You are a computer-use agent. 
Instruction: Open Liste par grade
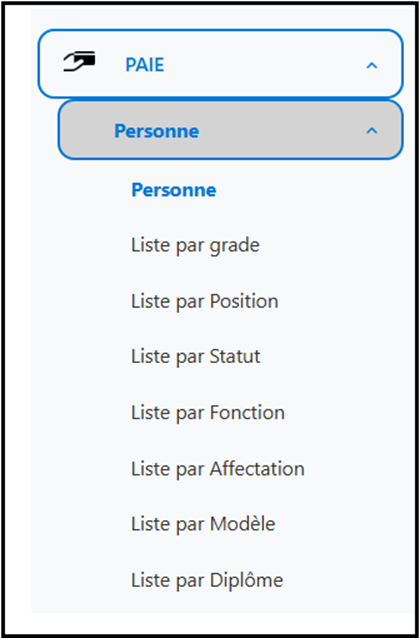[x=195, y=246]
